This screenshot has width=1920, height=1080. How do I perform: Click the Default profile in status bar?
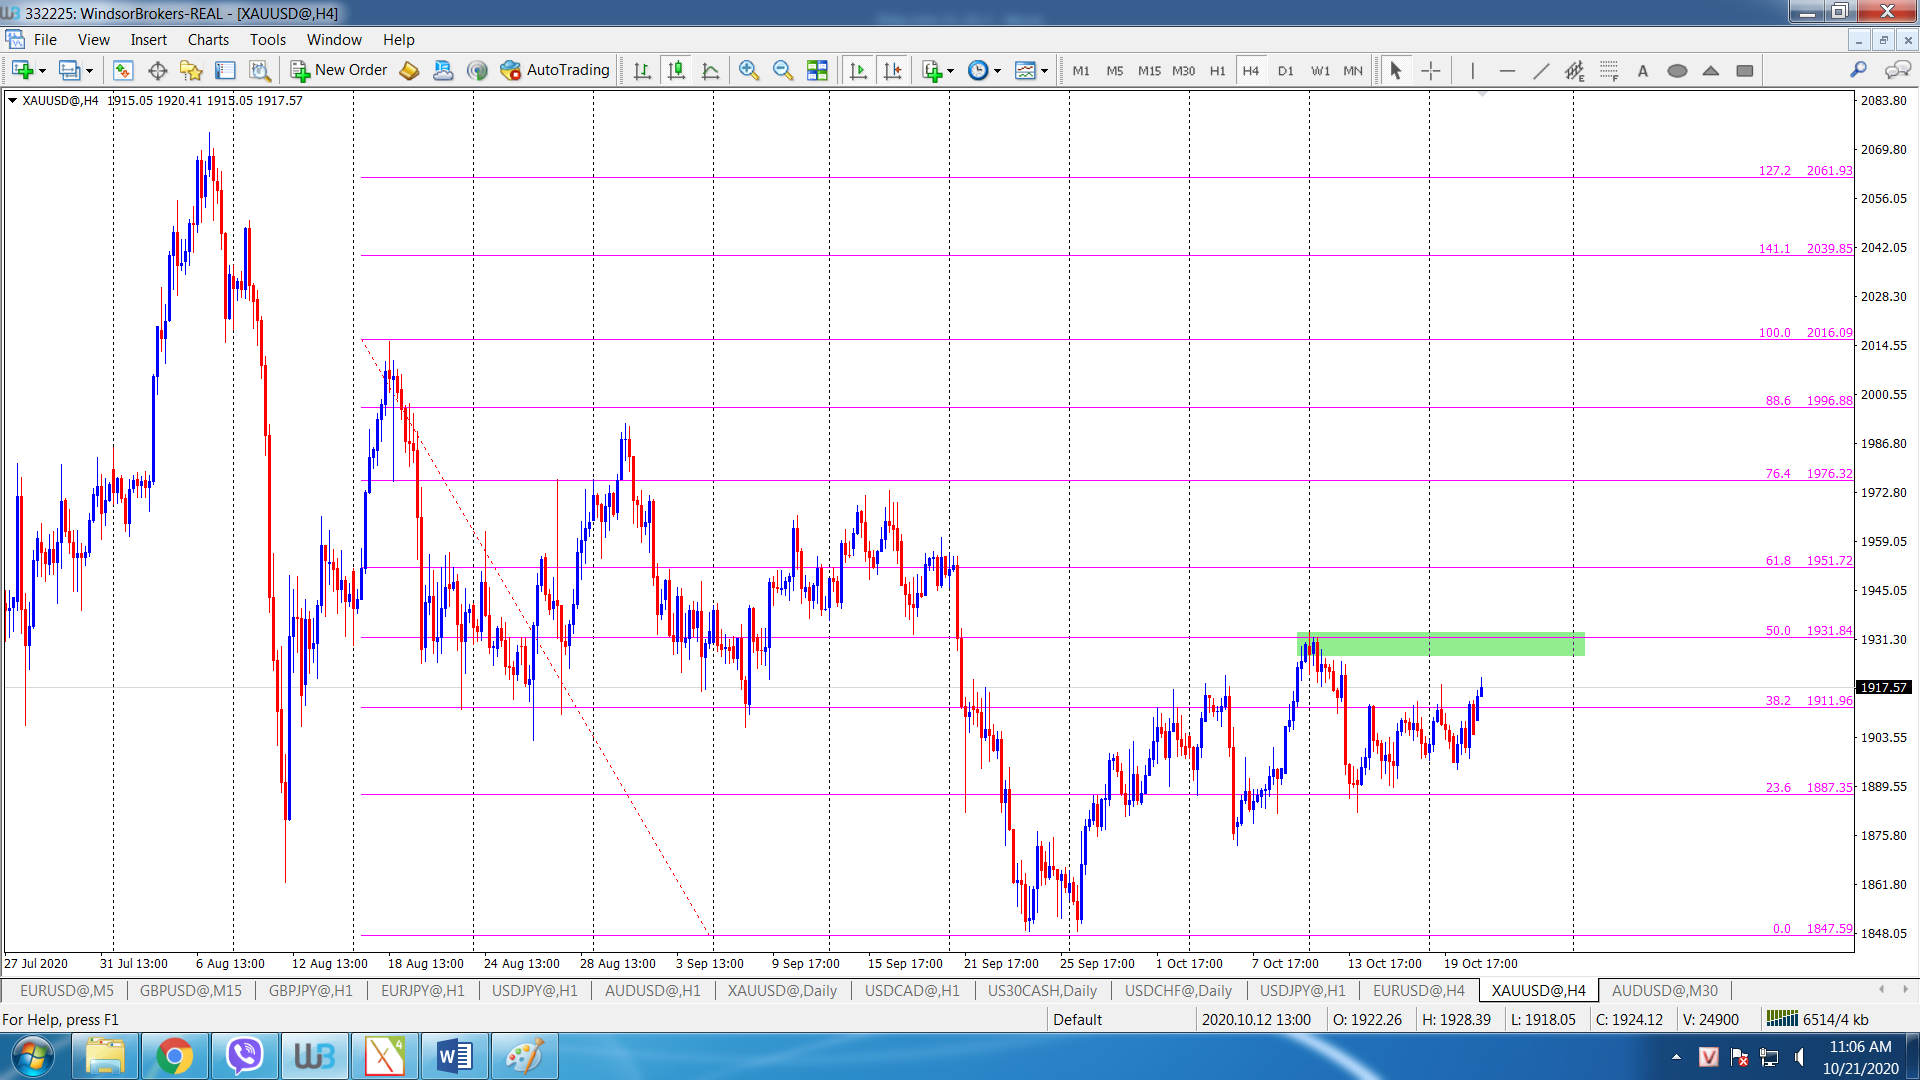1077,1019
